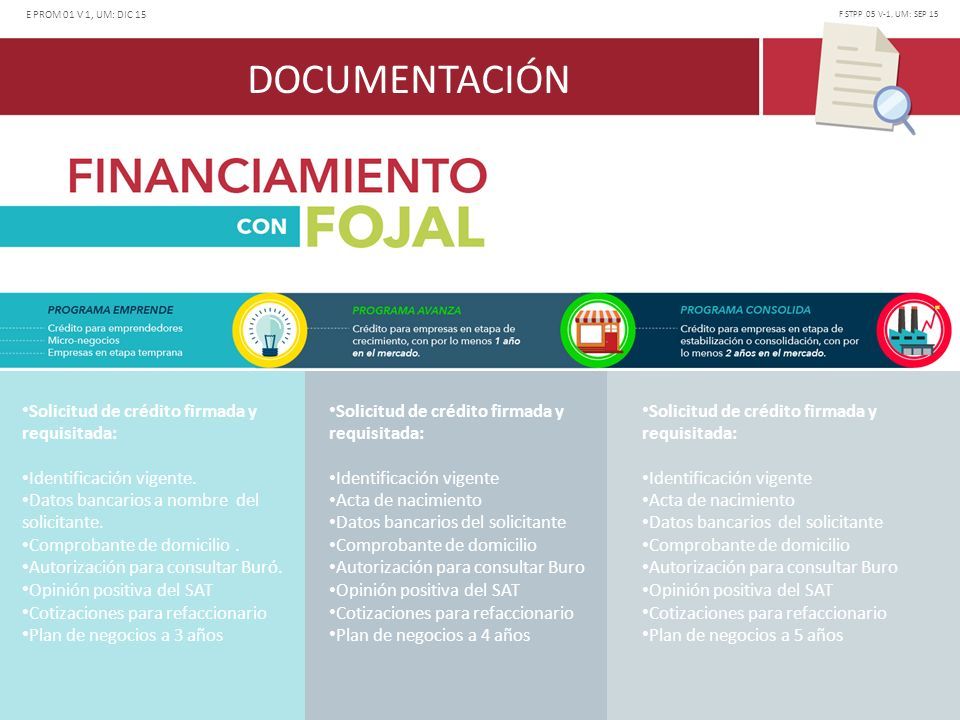960x720 pixels.
Task: Click 'Comprobante de domicilio' in Avanza column
Action: (433, 545)
